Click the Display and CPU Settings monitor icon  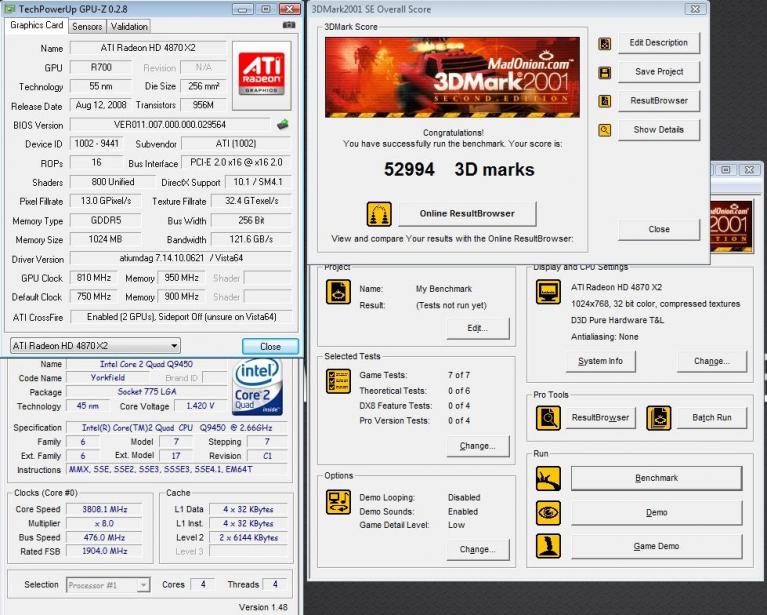(x=548, y=292)
